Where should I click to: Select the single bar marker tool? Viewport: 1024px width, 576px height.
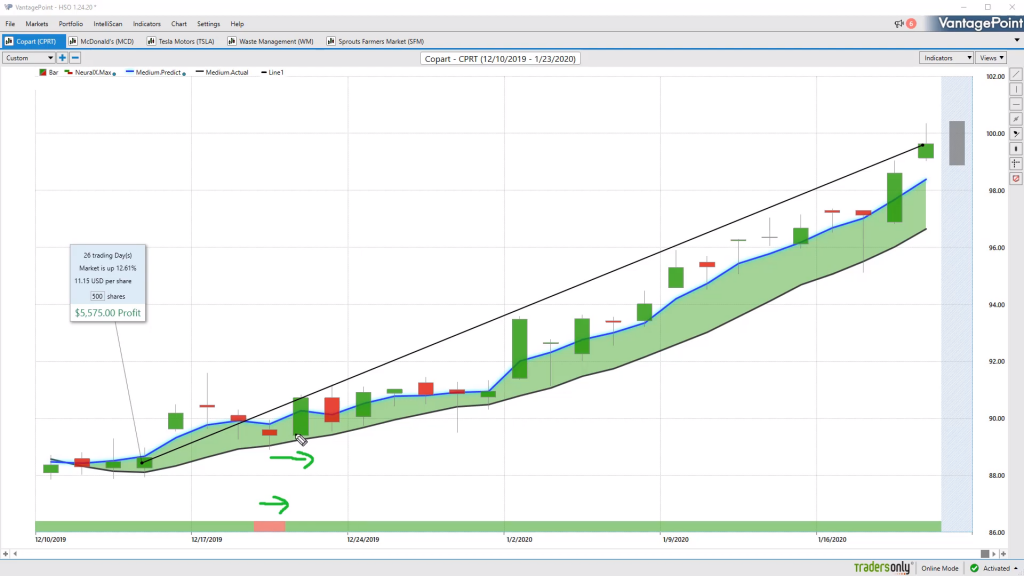click(x=1016, y=149)
